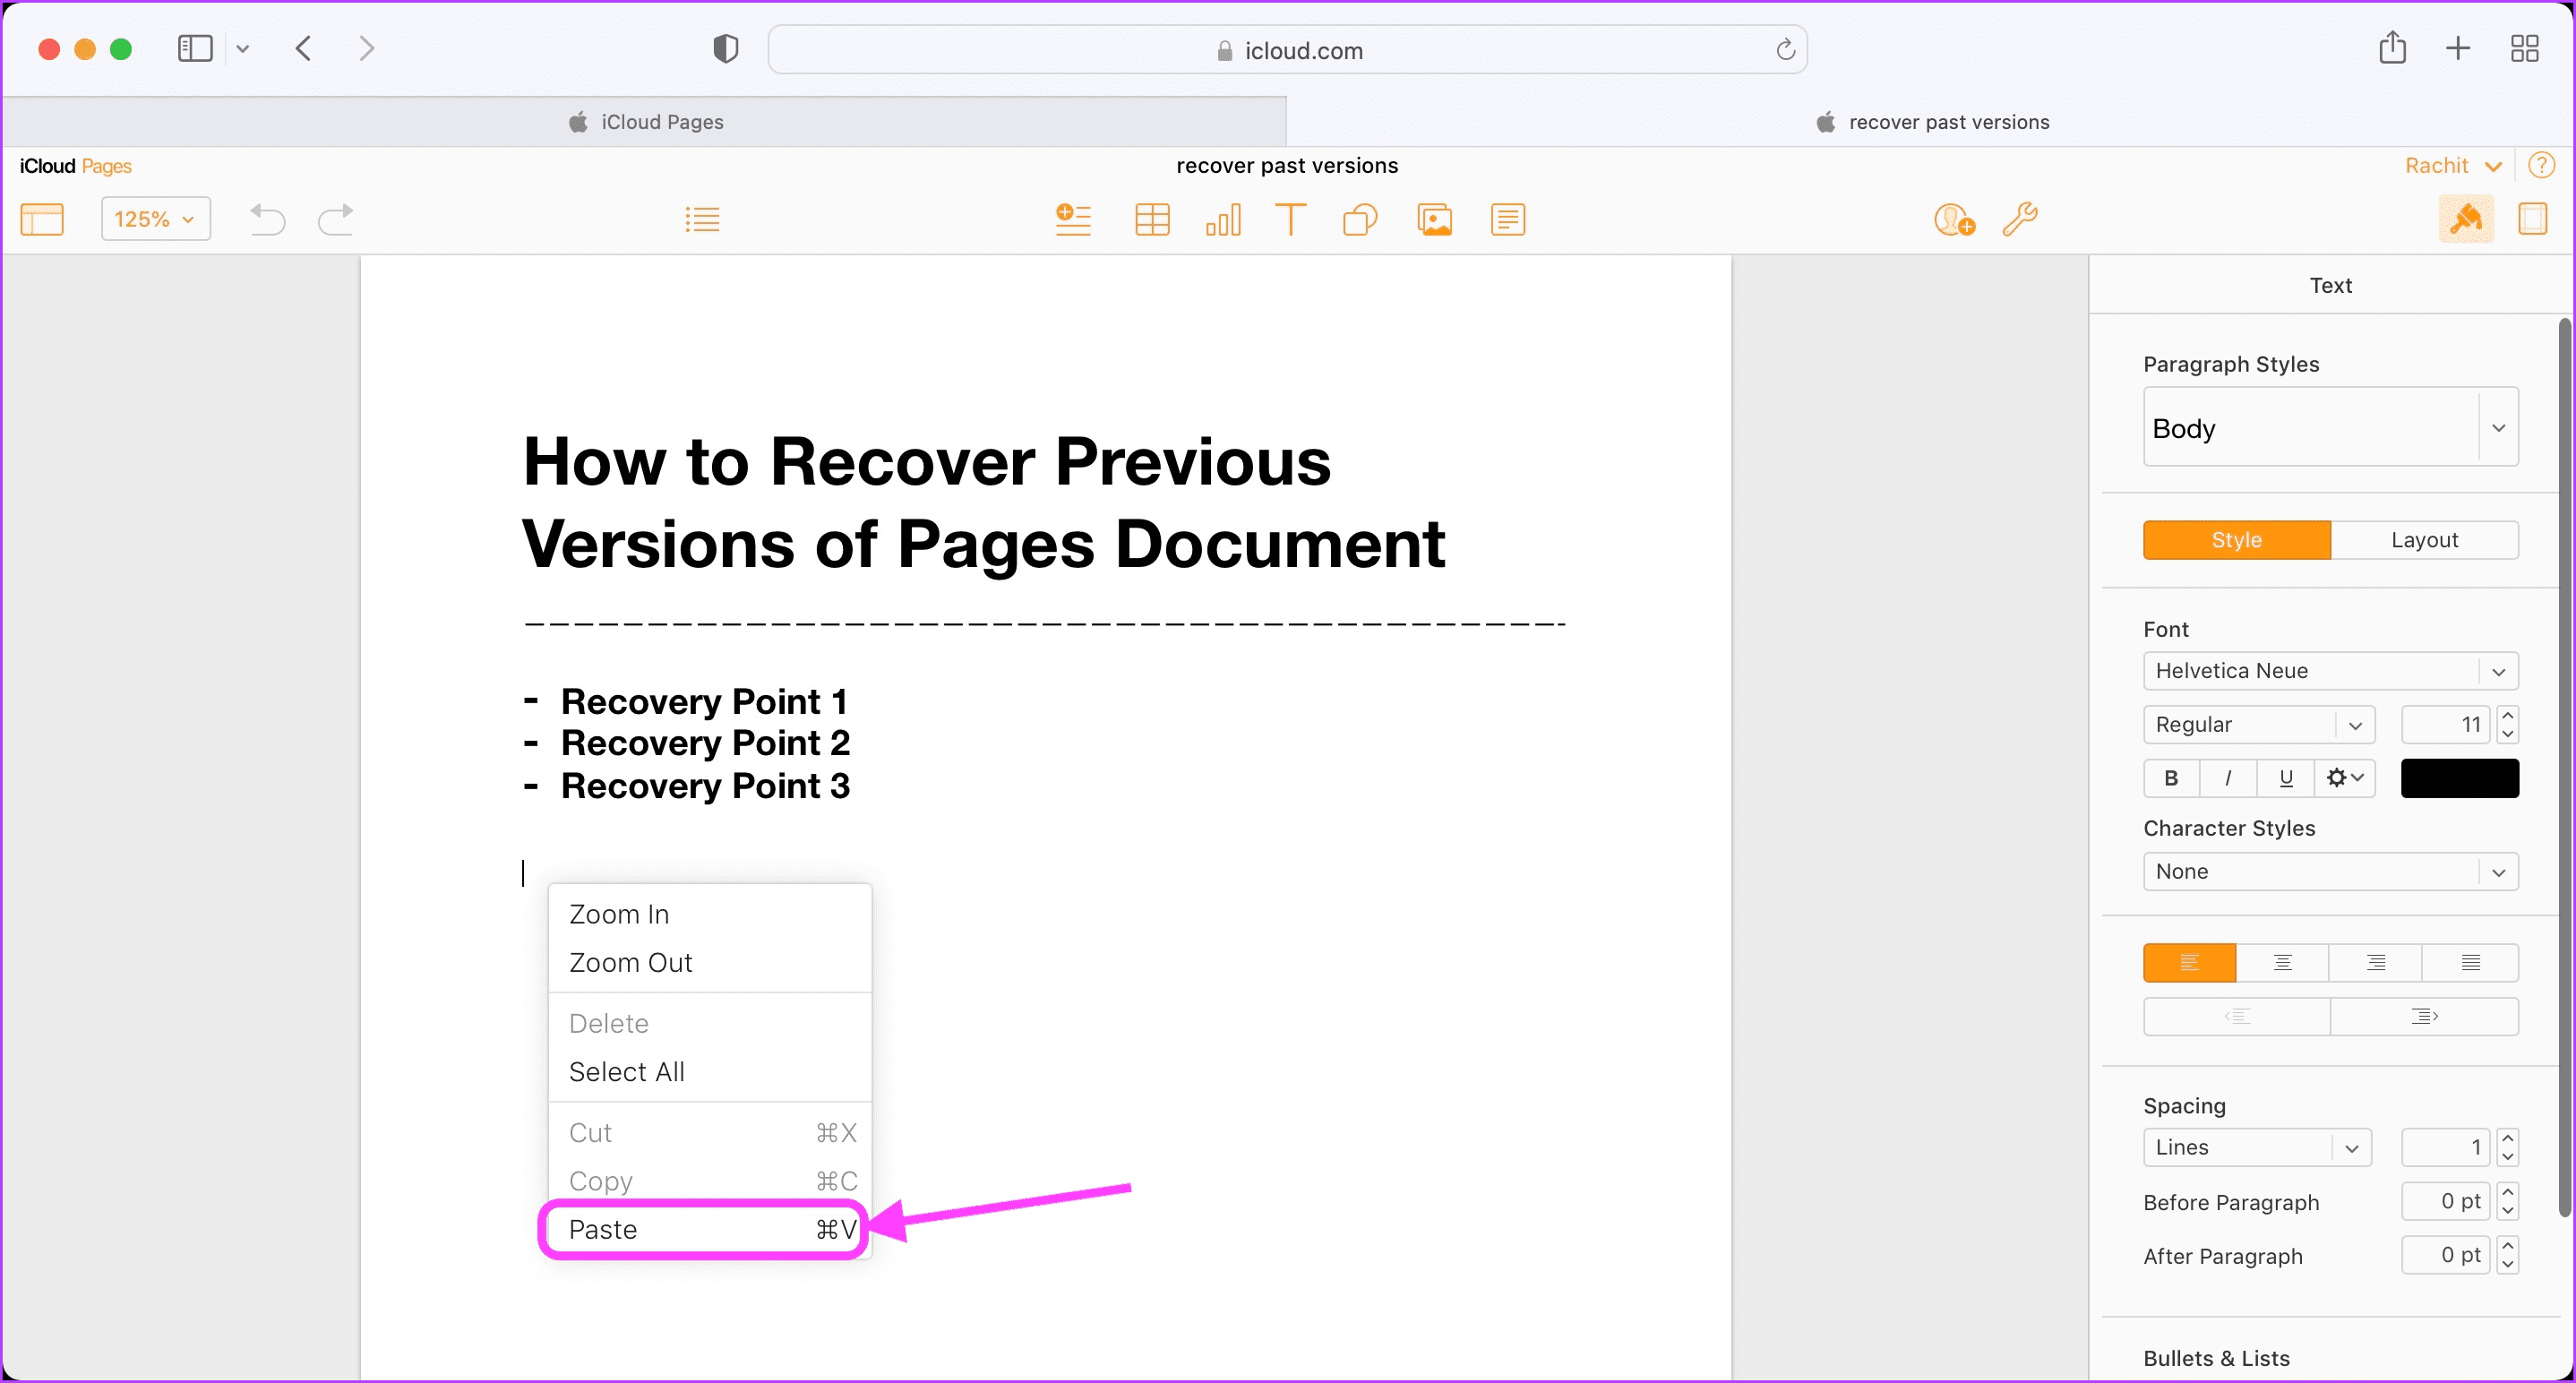Show Safari tab overview grid icon
Viewport: 2576px width, 1383px height.
click(2524, 48)
